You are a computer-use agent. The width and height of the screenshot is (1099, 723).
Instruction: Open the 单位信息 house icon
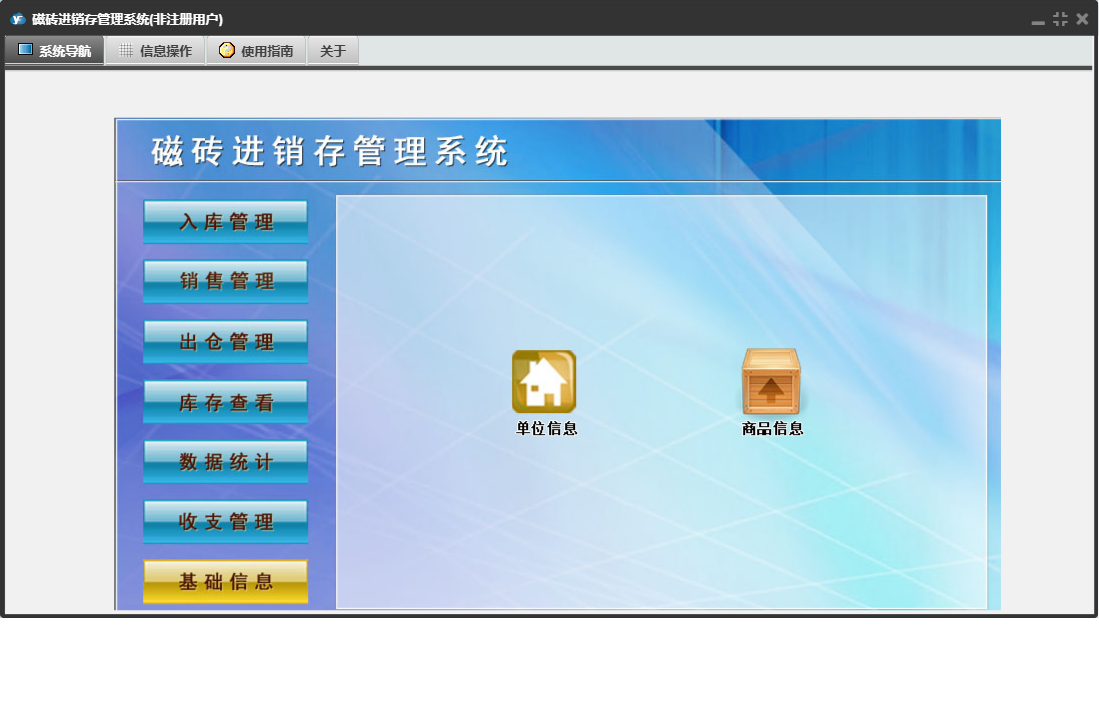(544, 382)
